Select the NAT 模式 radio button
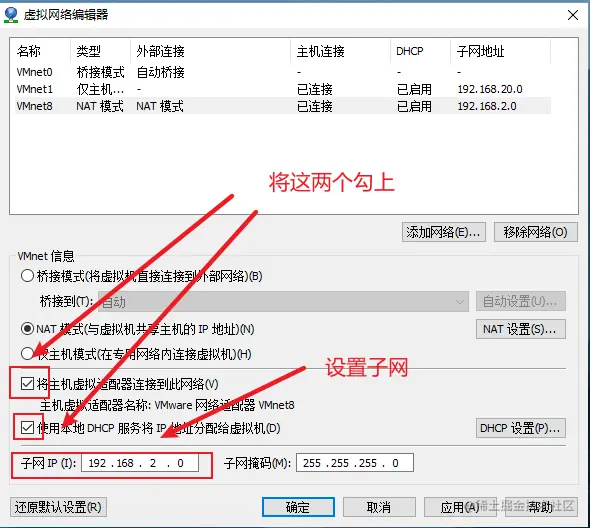This screenshot has width=590, height=528. pyautogui.click(x=27, y=329)
